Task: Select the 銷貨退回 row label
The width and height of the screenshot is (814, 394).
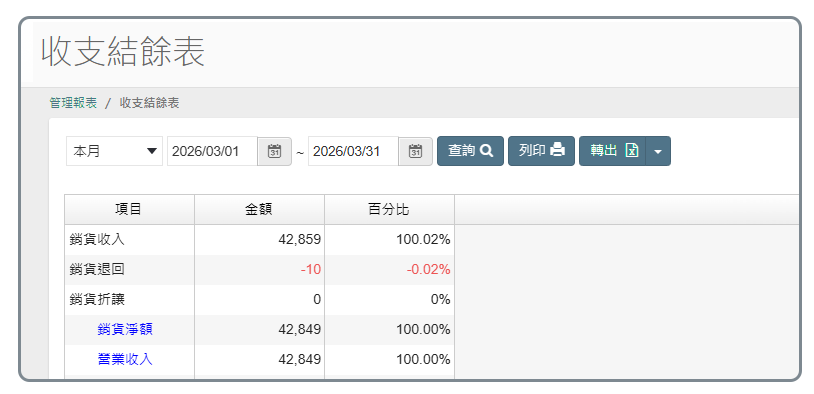Action: (97, 269)
